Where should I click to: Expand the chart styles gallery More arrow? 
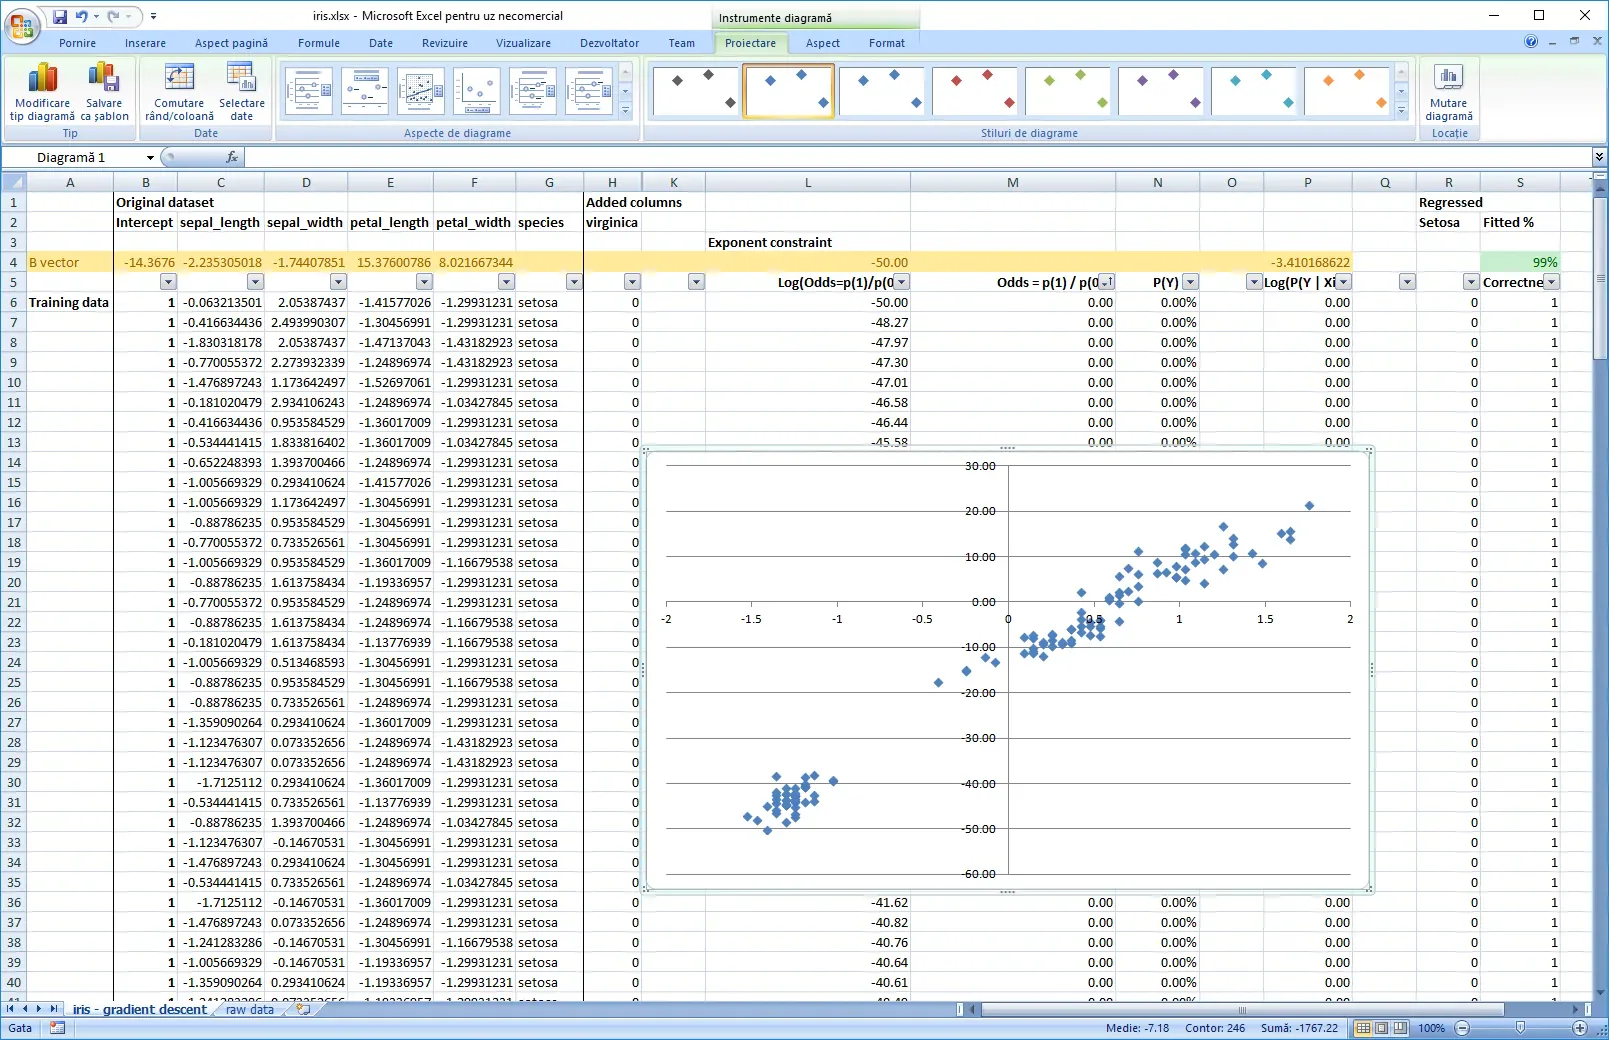[1401, 111]
